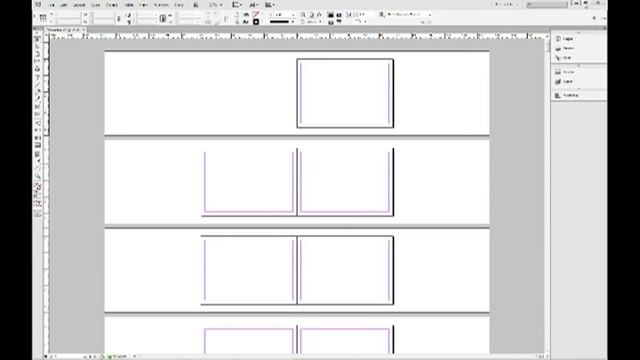Open the Color panel in the dock
The image size is (640, 360).
click(564, 82)
